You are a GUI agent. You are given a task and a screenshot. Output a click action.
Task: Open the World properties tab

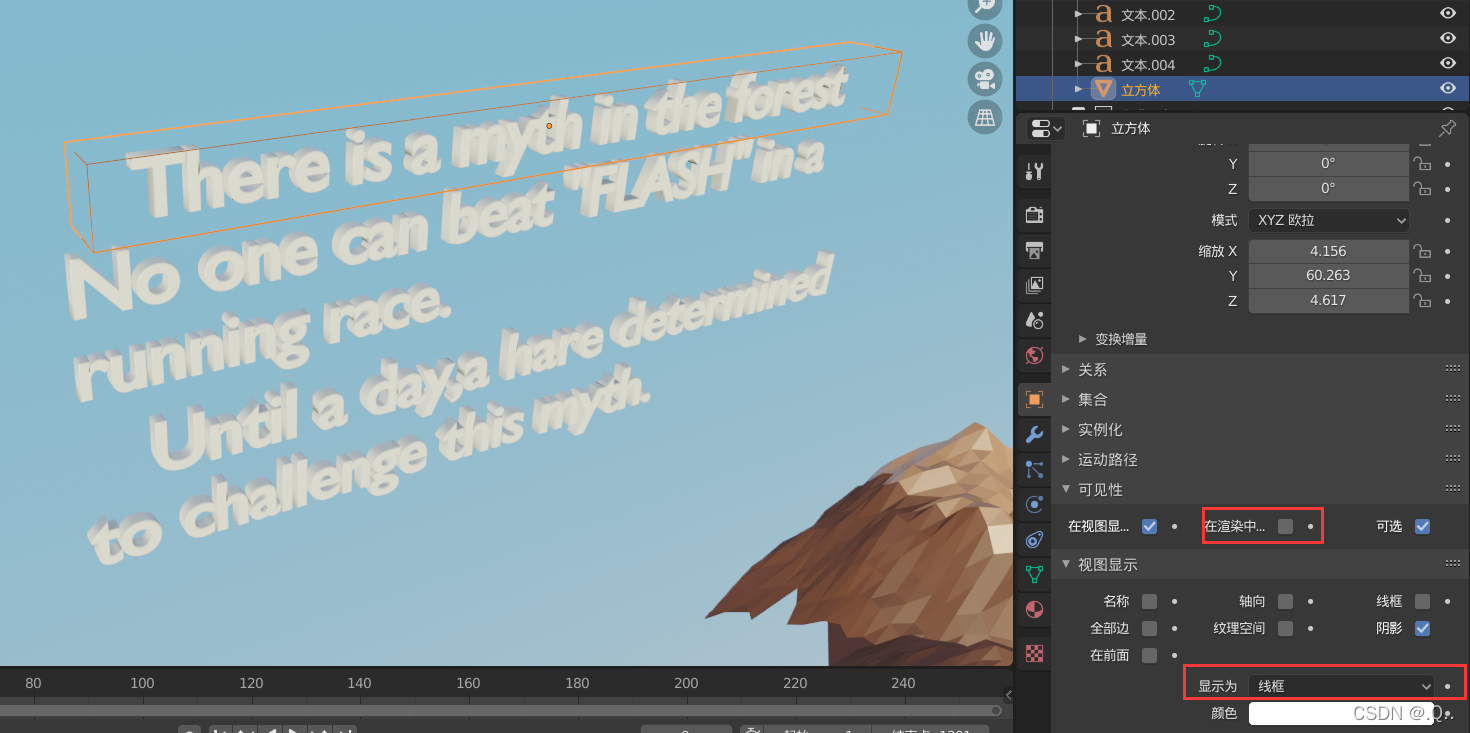tap(1034, 355)
